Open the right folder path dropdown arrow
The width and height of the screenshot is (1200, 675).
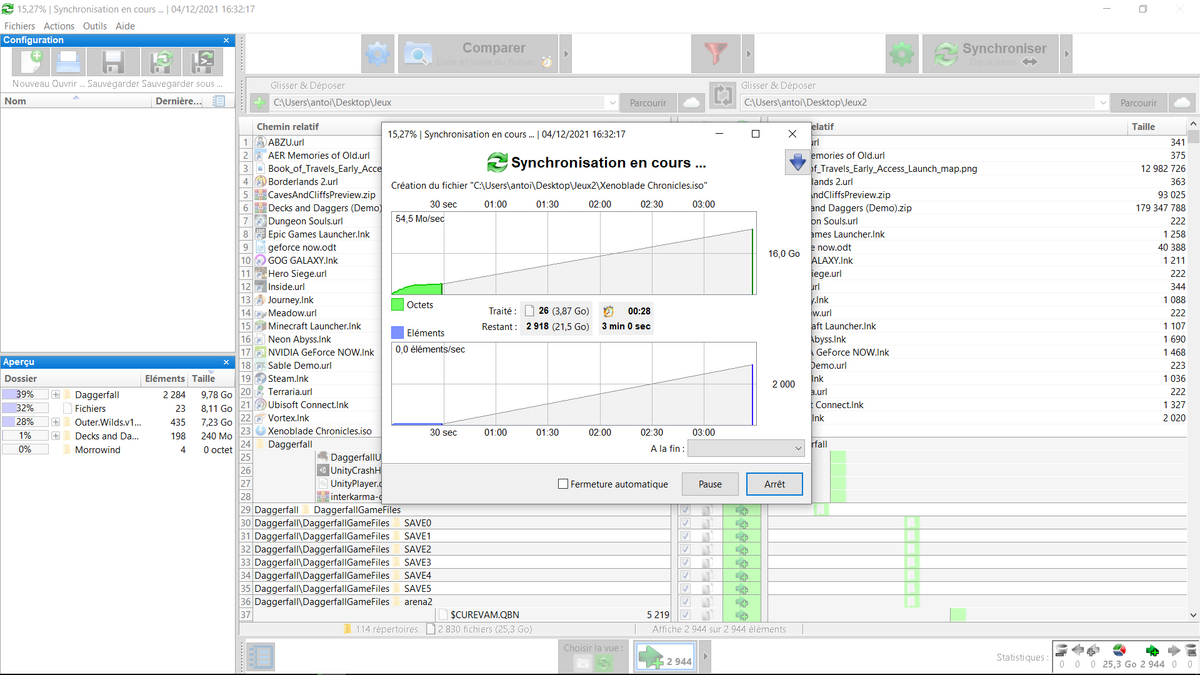[1101, 103]
